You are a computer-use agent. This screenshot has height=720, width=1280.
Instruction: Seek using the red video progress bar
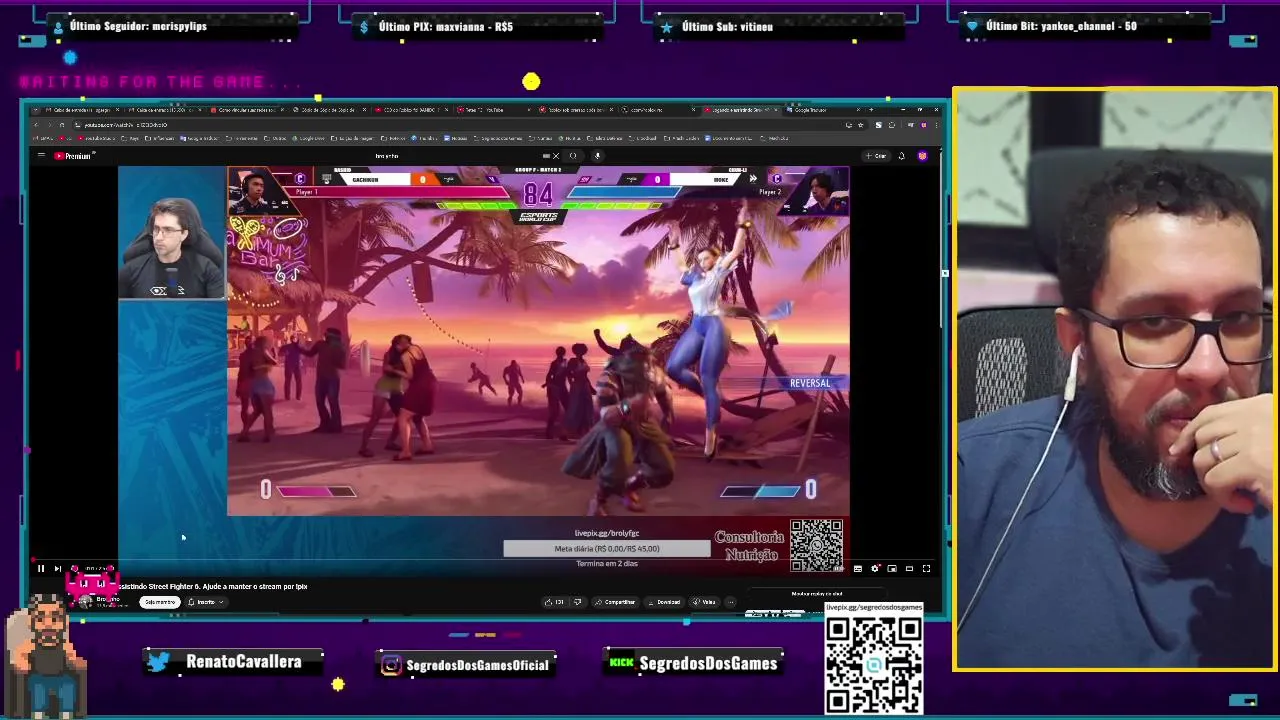point(484,560)
